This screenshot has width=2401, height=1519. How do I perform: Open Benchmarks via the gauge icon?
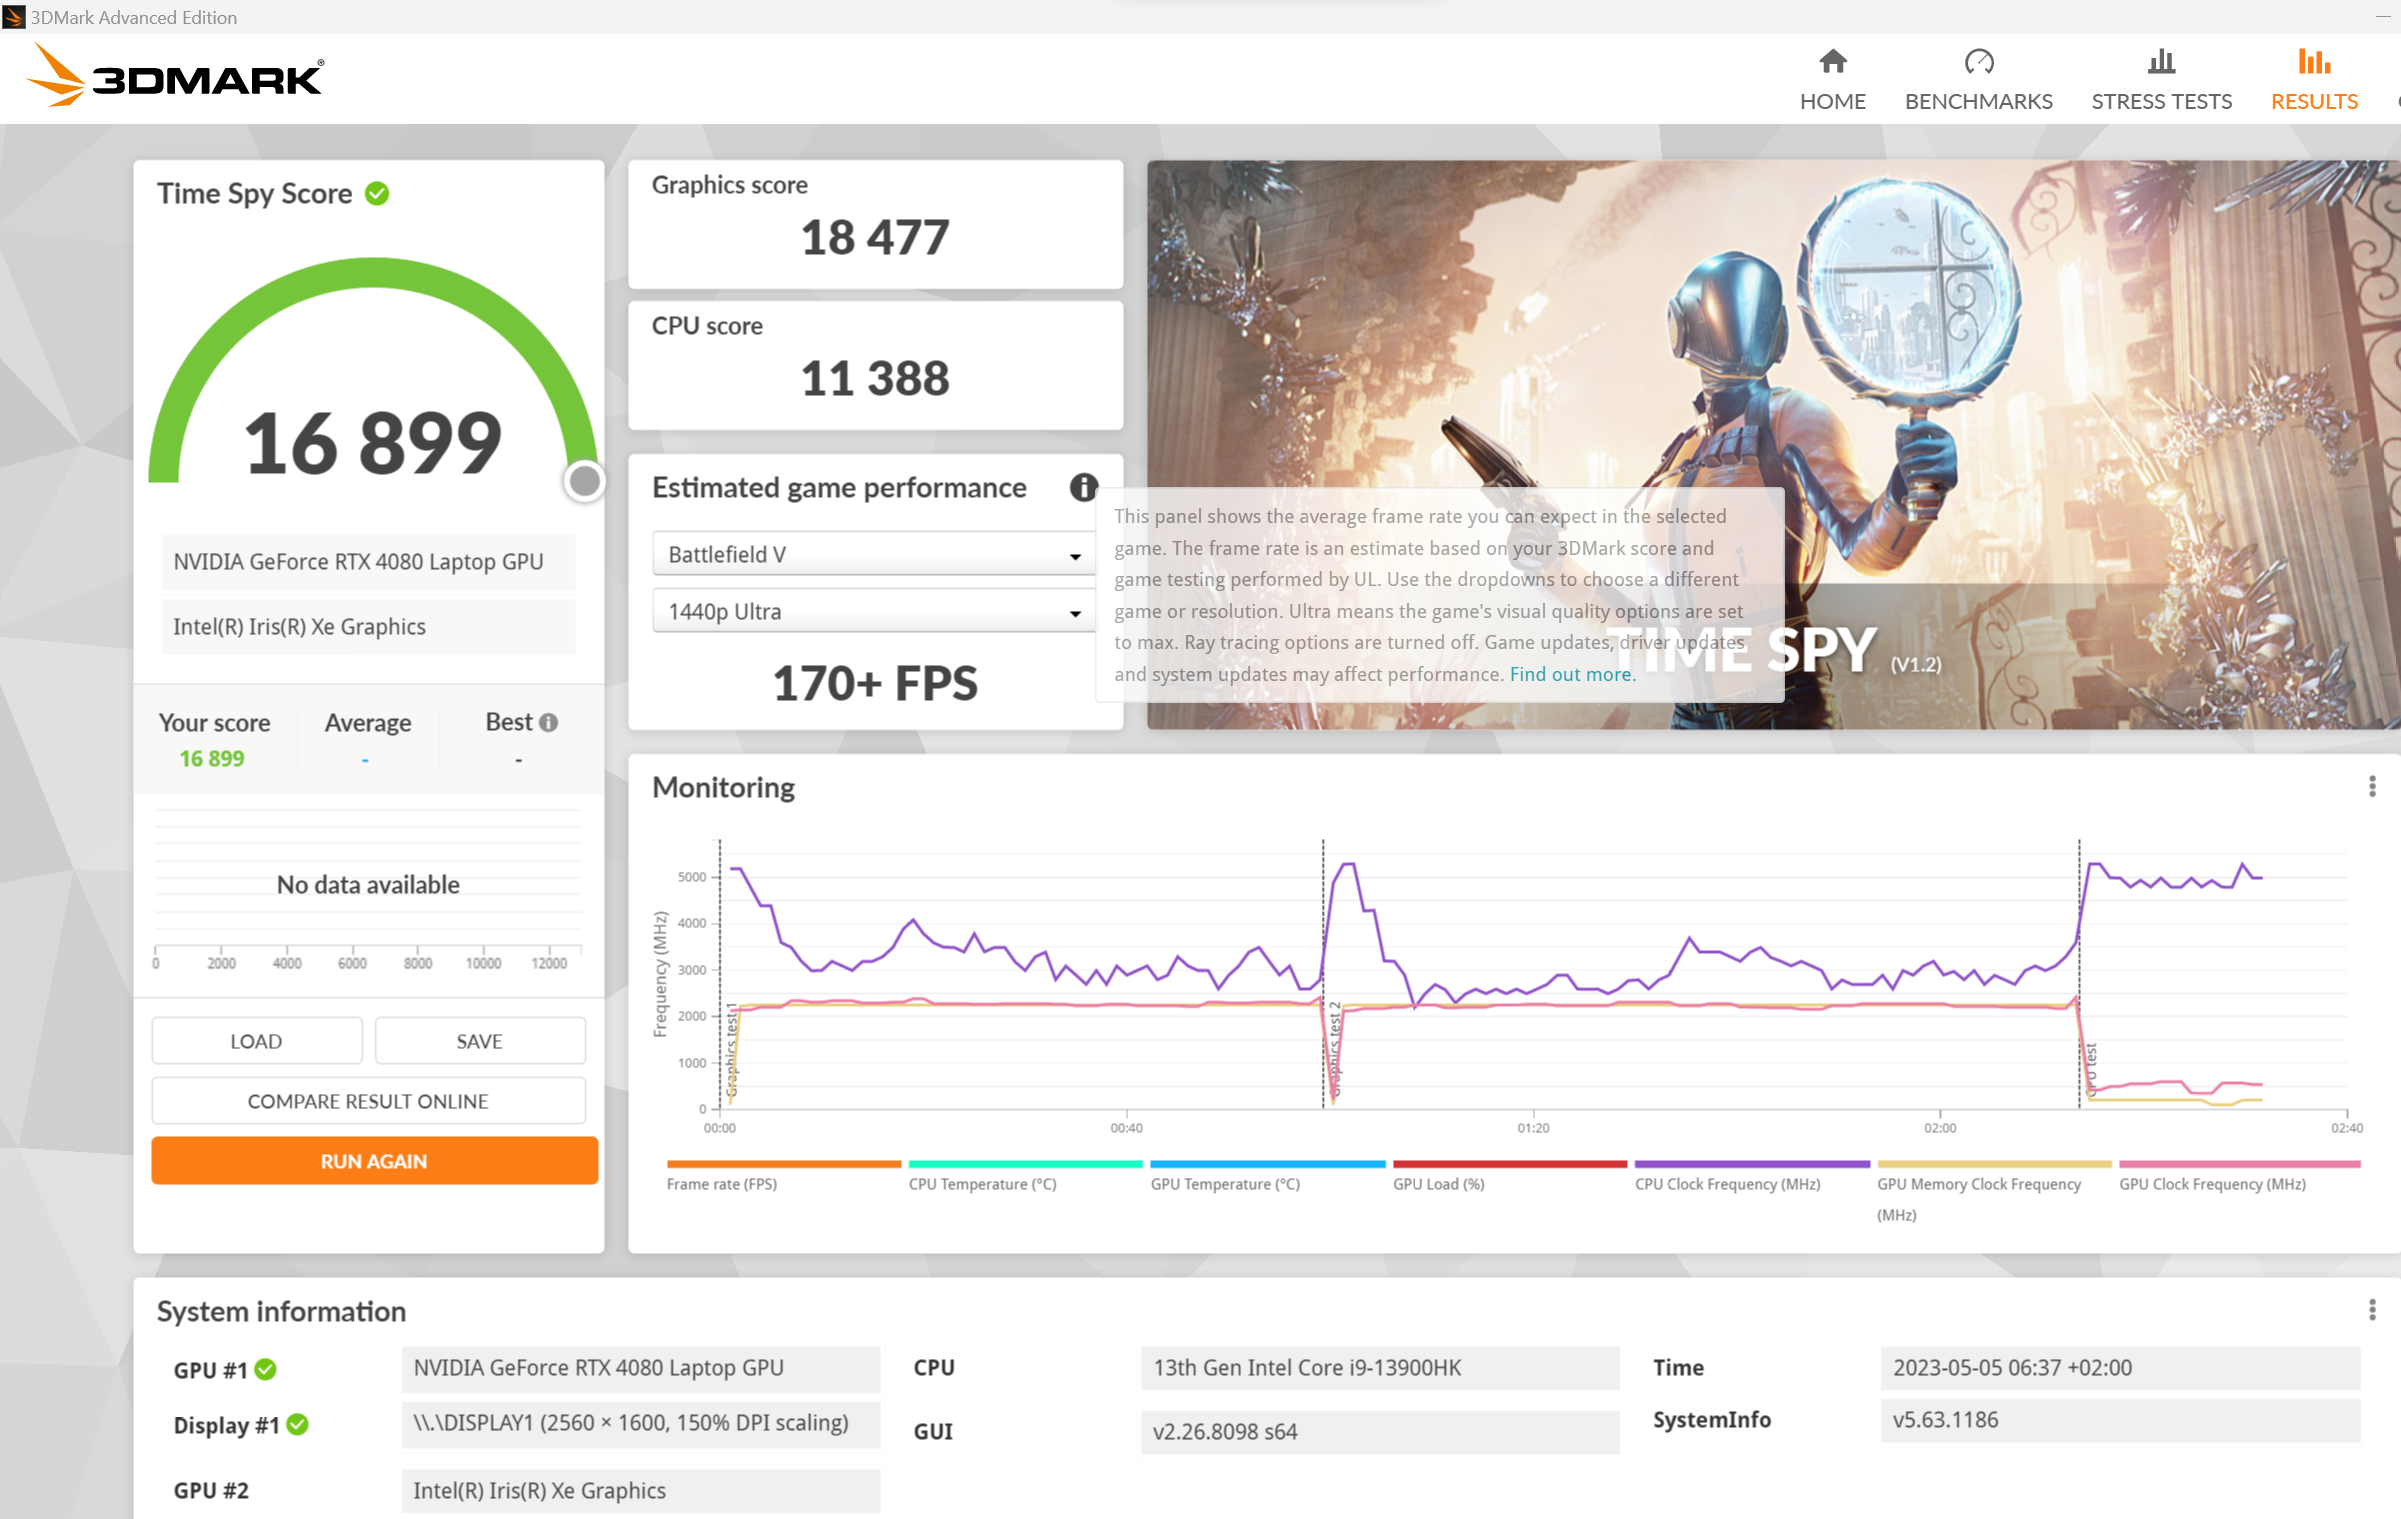click(1978, 63)
